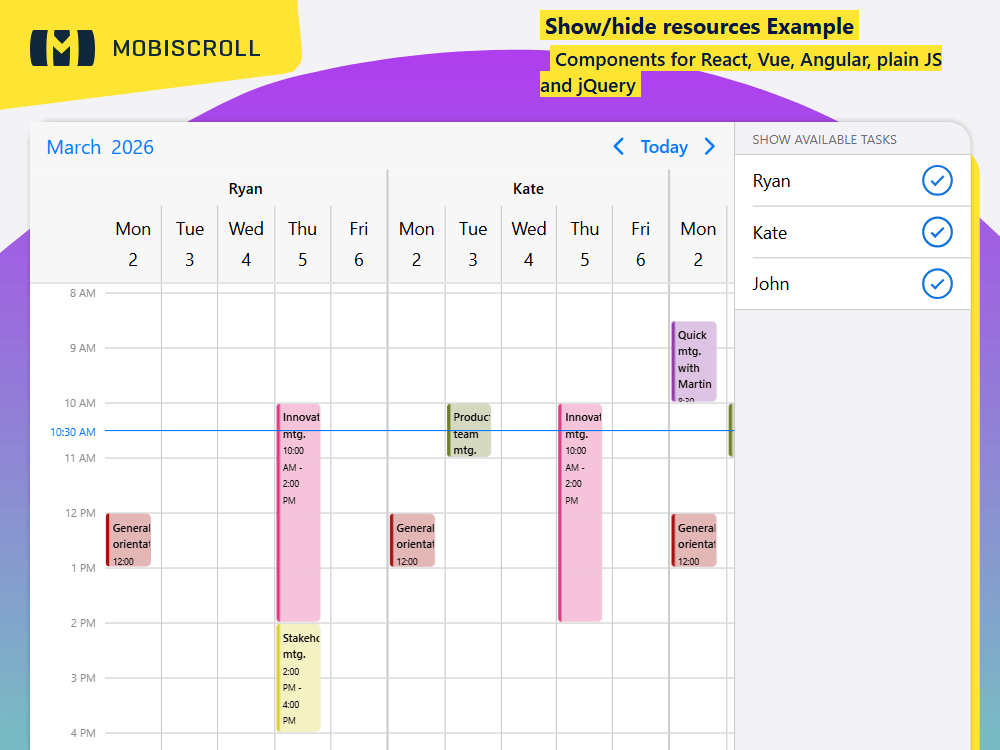
Task: Click the Quick mtg. with Martin event
Action: 693,360
